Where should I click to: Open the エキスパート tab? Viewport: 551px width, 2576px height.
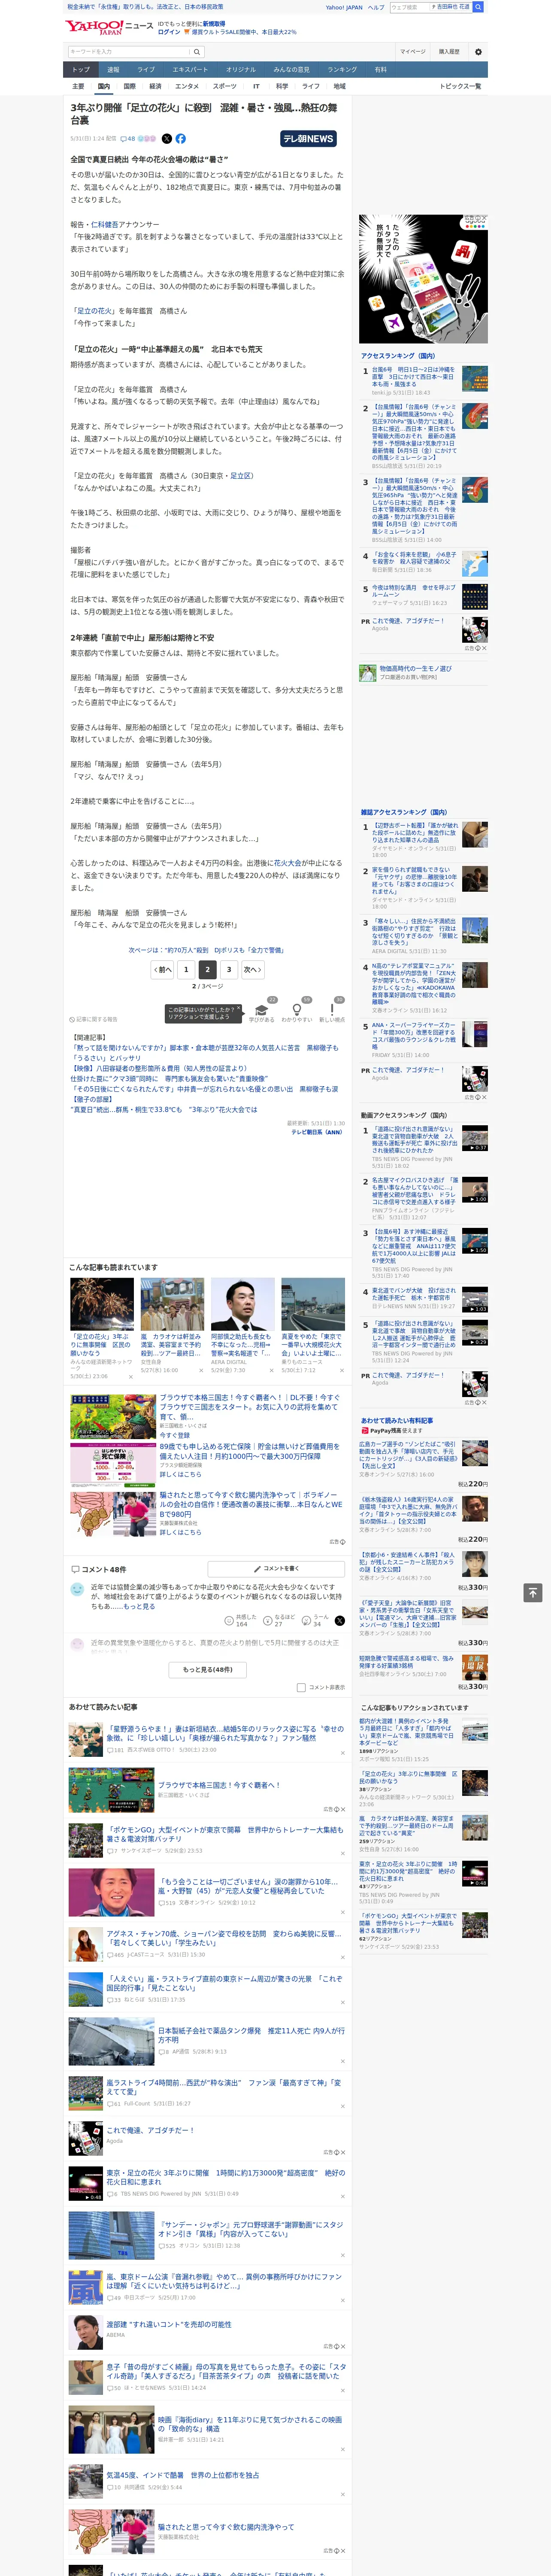tap(190, 70)
